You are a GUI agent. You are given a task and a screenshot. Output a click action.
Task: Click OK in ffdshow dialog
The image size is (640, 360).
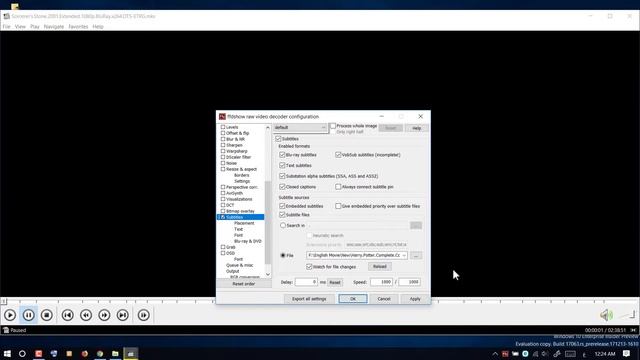click(353, 299)
